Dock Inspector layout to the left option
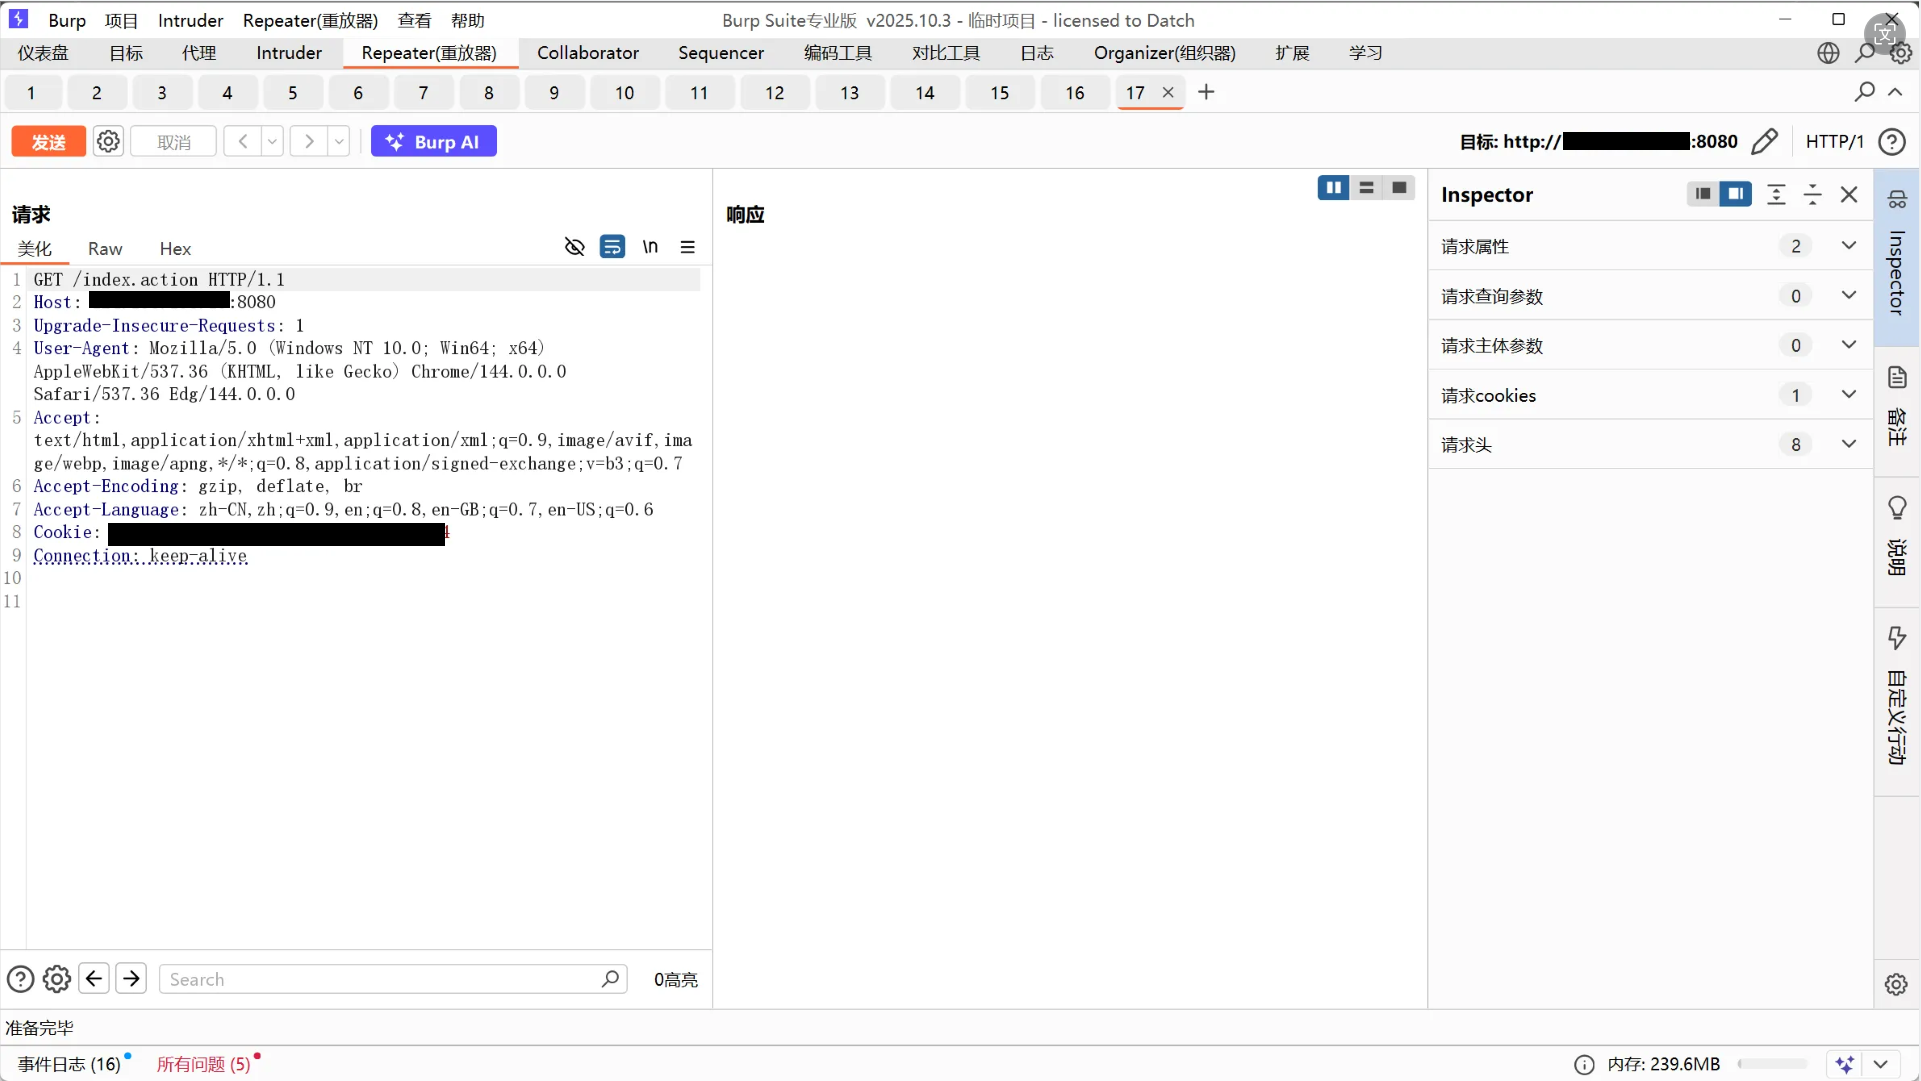The image size is (1921, 1081). [x=1703, y=194]
